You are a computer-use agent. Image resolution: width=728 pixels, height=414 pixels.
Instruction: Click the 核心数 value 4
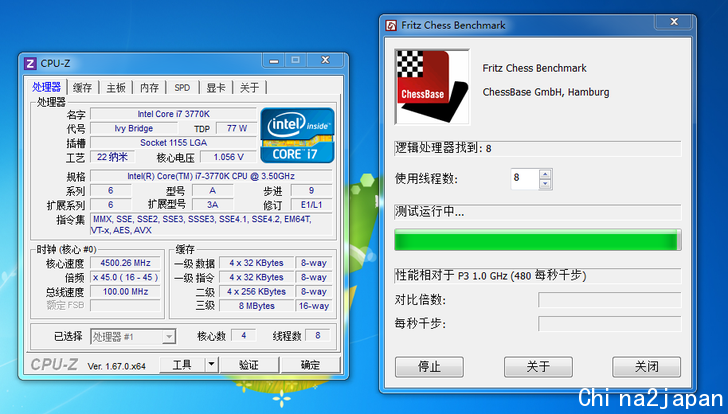pyautogui.click(x=243, y=335)
